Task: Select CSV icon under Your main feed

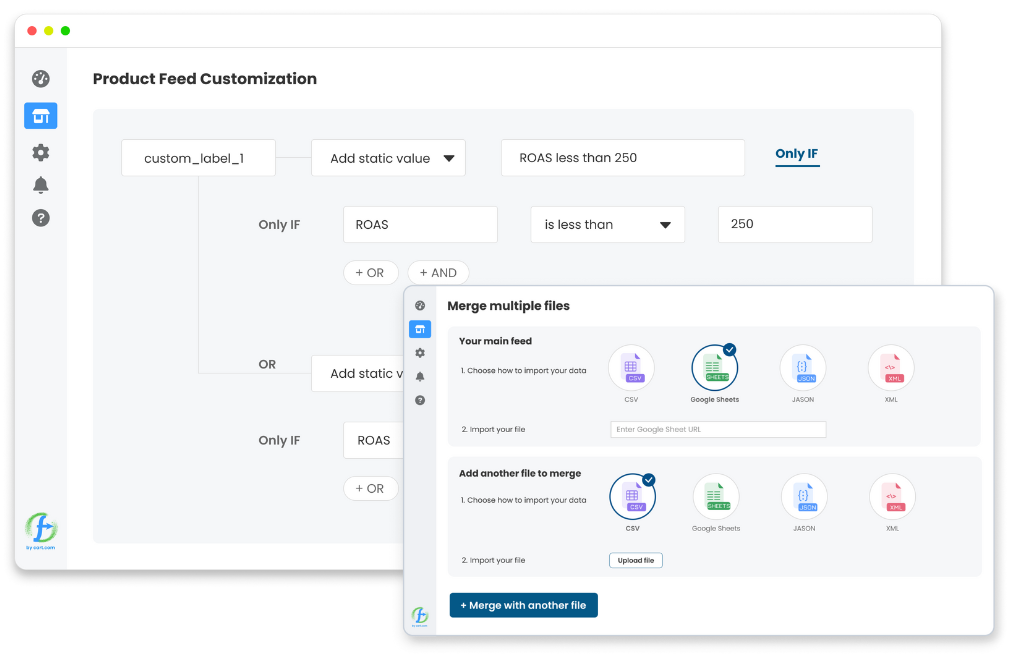Action: [x=631, y=368]
